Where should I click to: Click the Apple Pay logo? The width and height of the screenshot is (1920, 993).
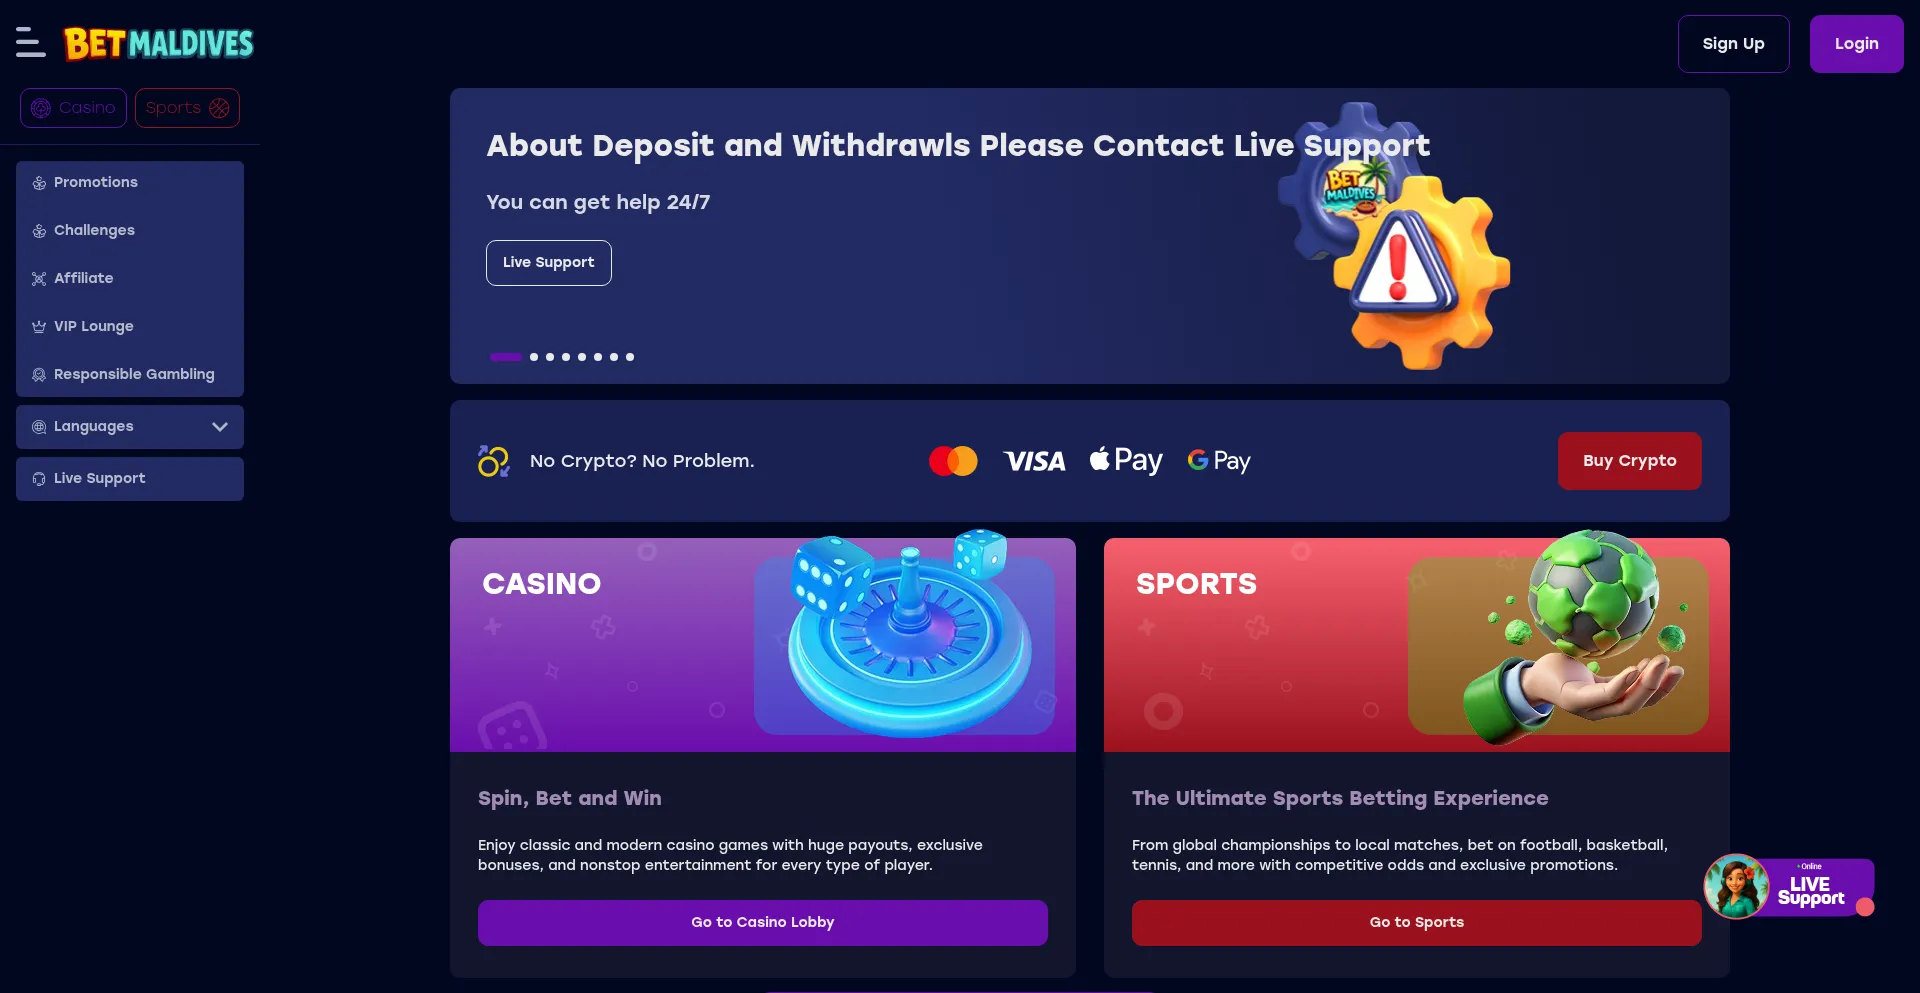point(1126,461)
